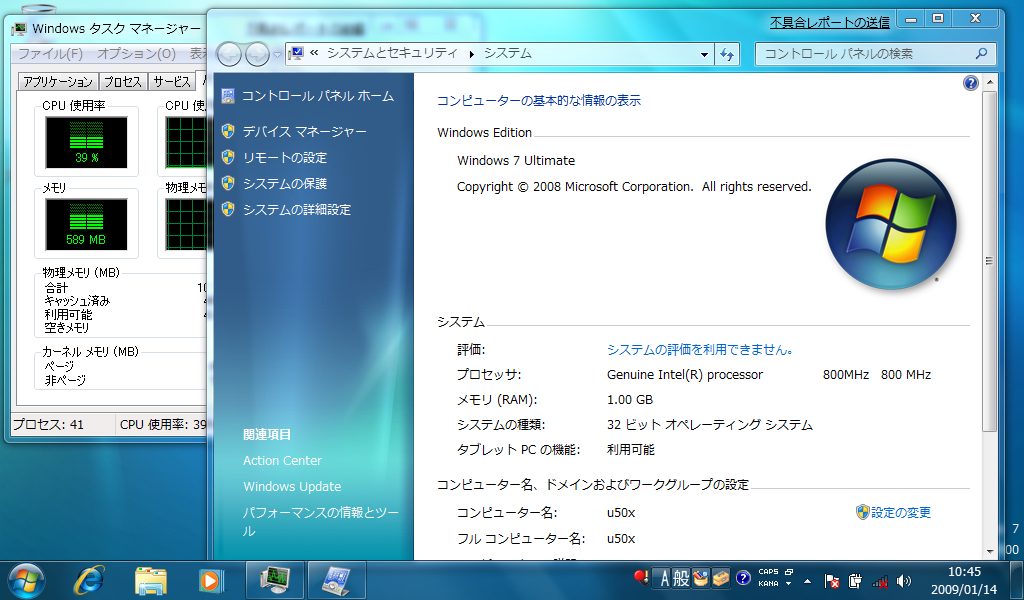
Task: Click the scroll up arrow in the System window
Action: pos(989,82)
